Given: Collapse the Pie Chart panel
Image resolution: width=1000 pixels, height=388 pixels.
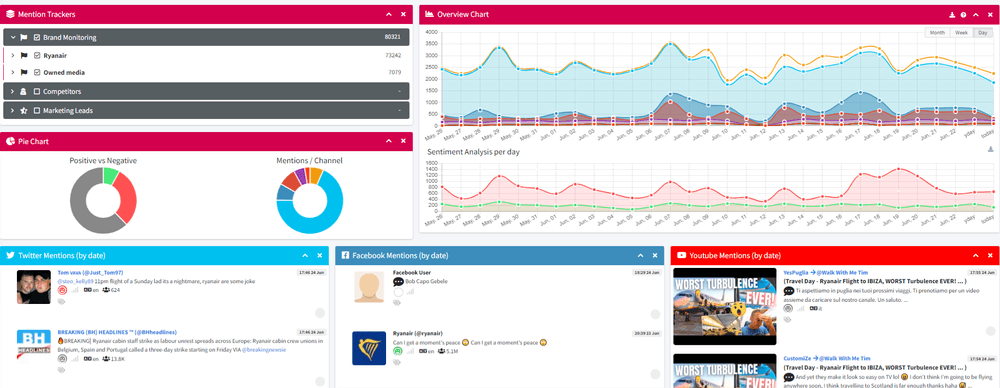Looking at the screenshot, I should coord(389,142).
